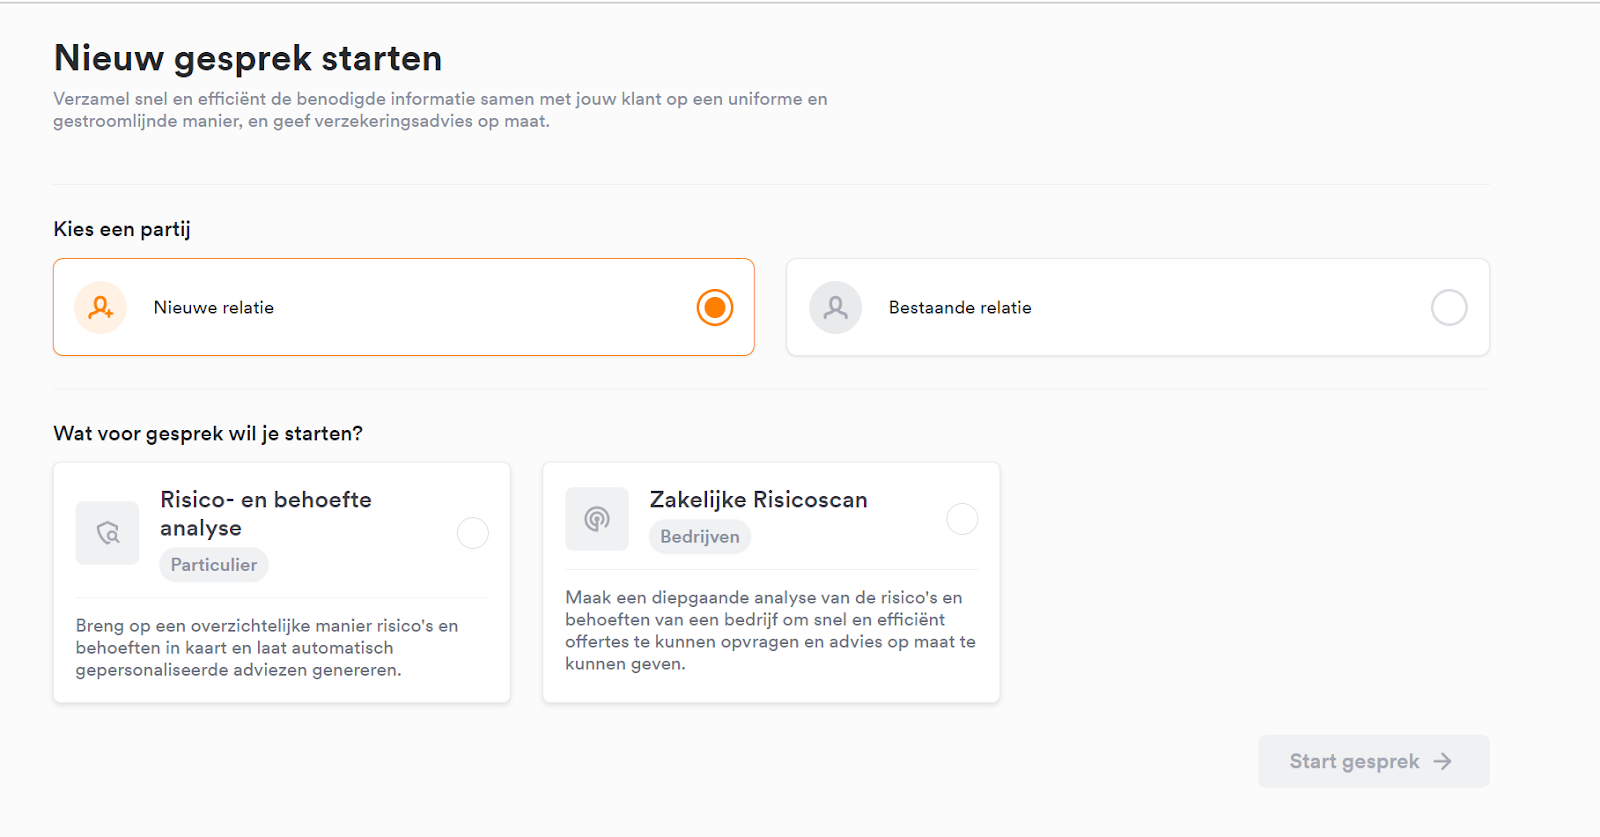Click the Bedrijven tag
The image size is (1600, 837).
pyautogui.click(x=700, y=536)
